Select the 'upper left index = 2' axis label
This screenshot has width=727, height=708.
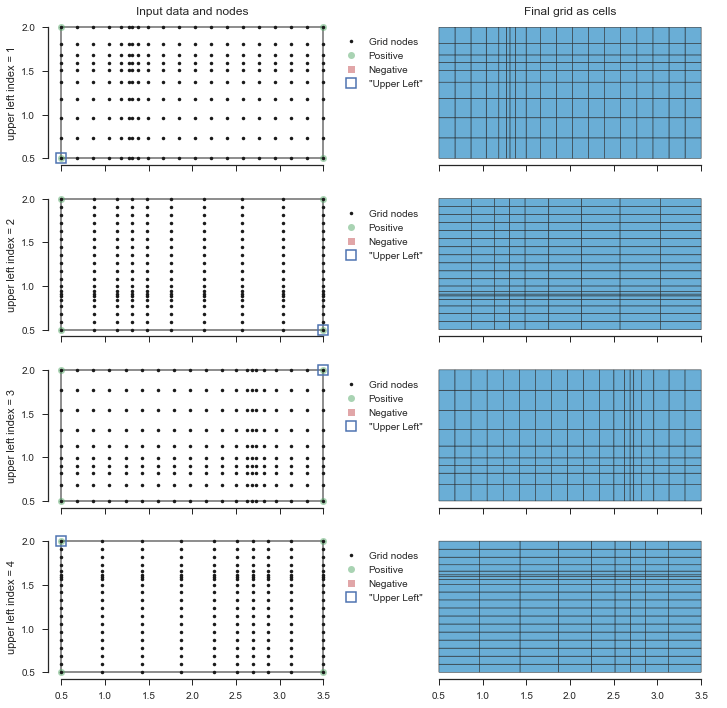(10, 266)
